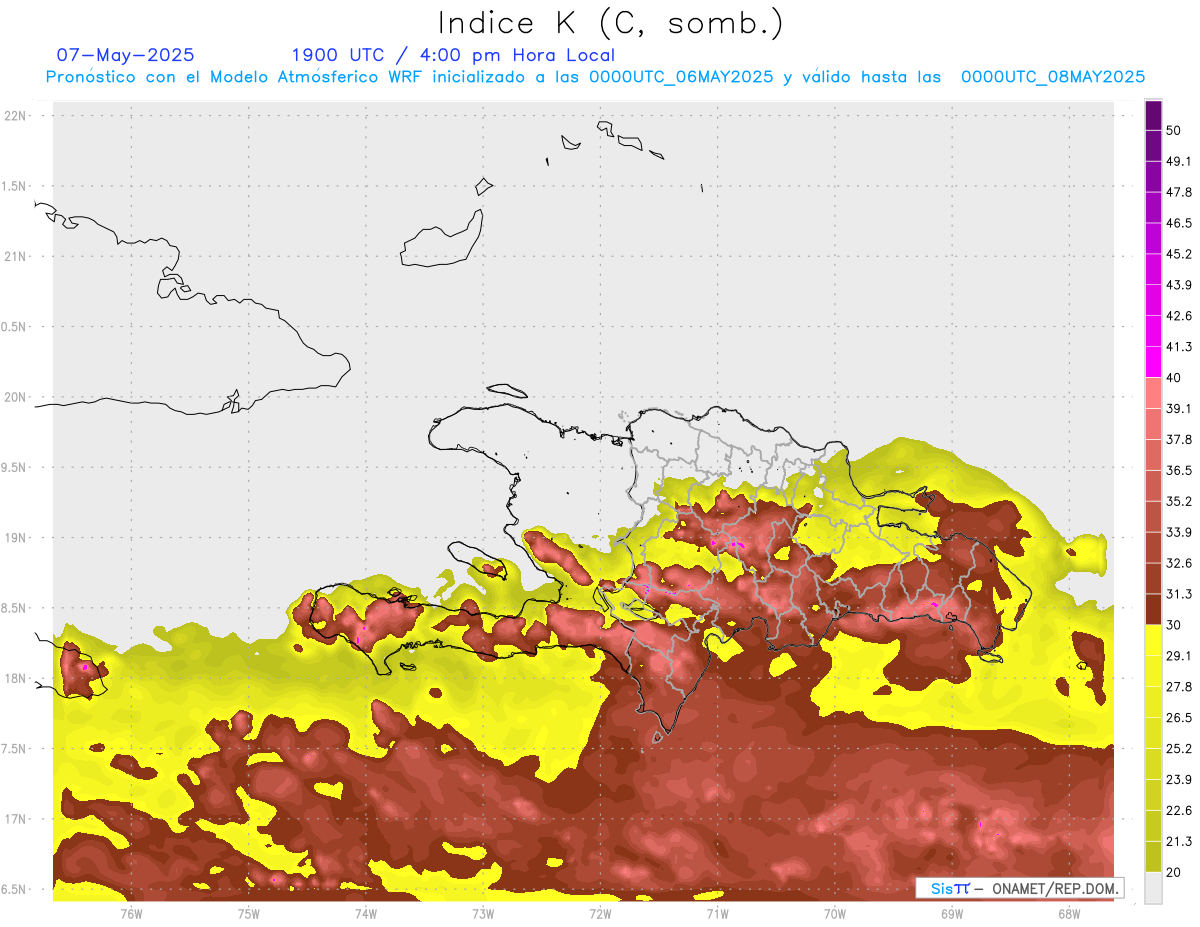Screen dimensions: 1200x927
Task: Click the '22N' latitude label
Action: tap(14, 116)
